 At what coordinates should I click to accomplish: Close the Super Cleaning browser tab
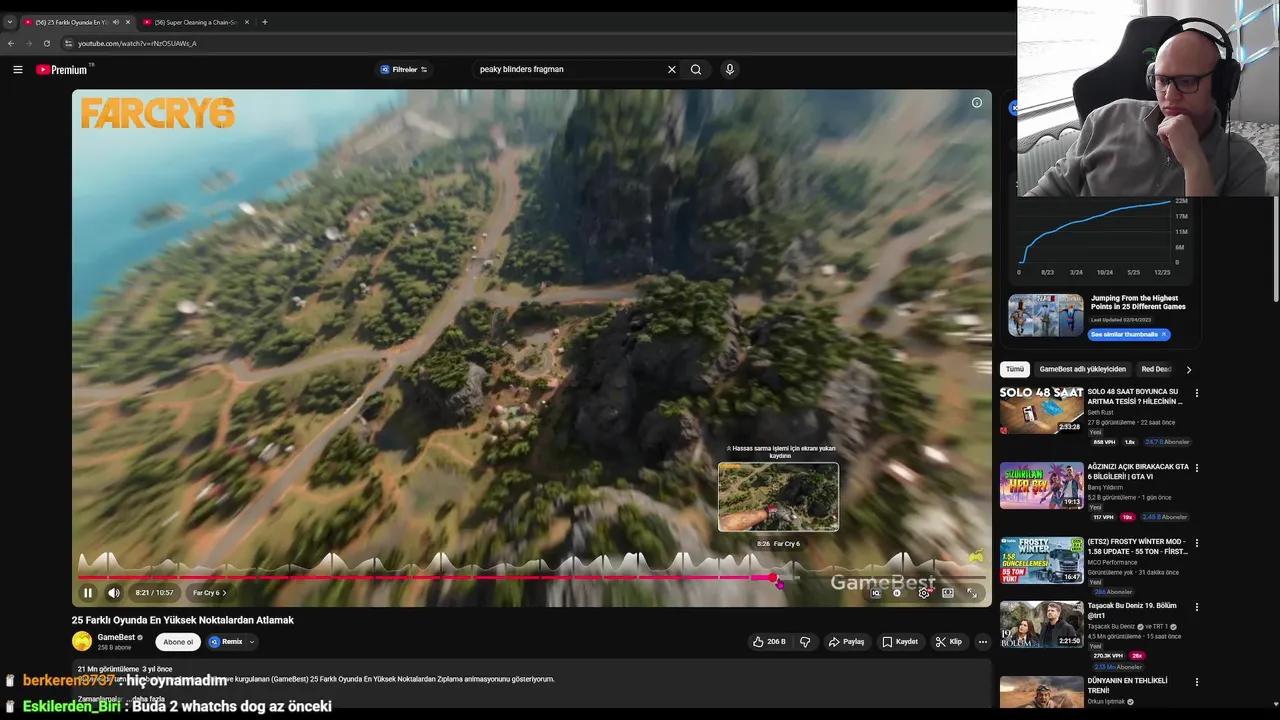pos(247,22)
